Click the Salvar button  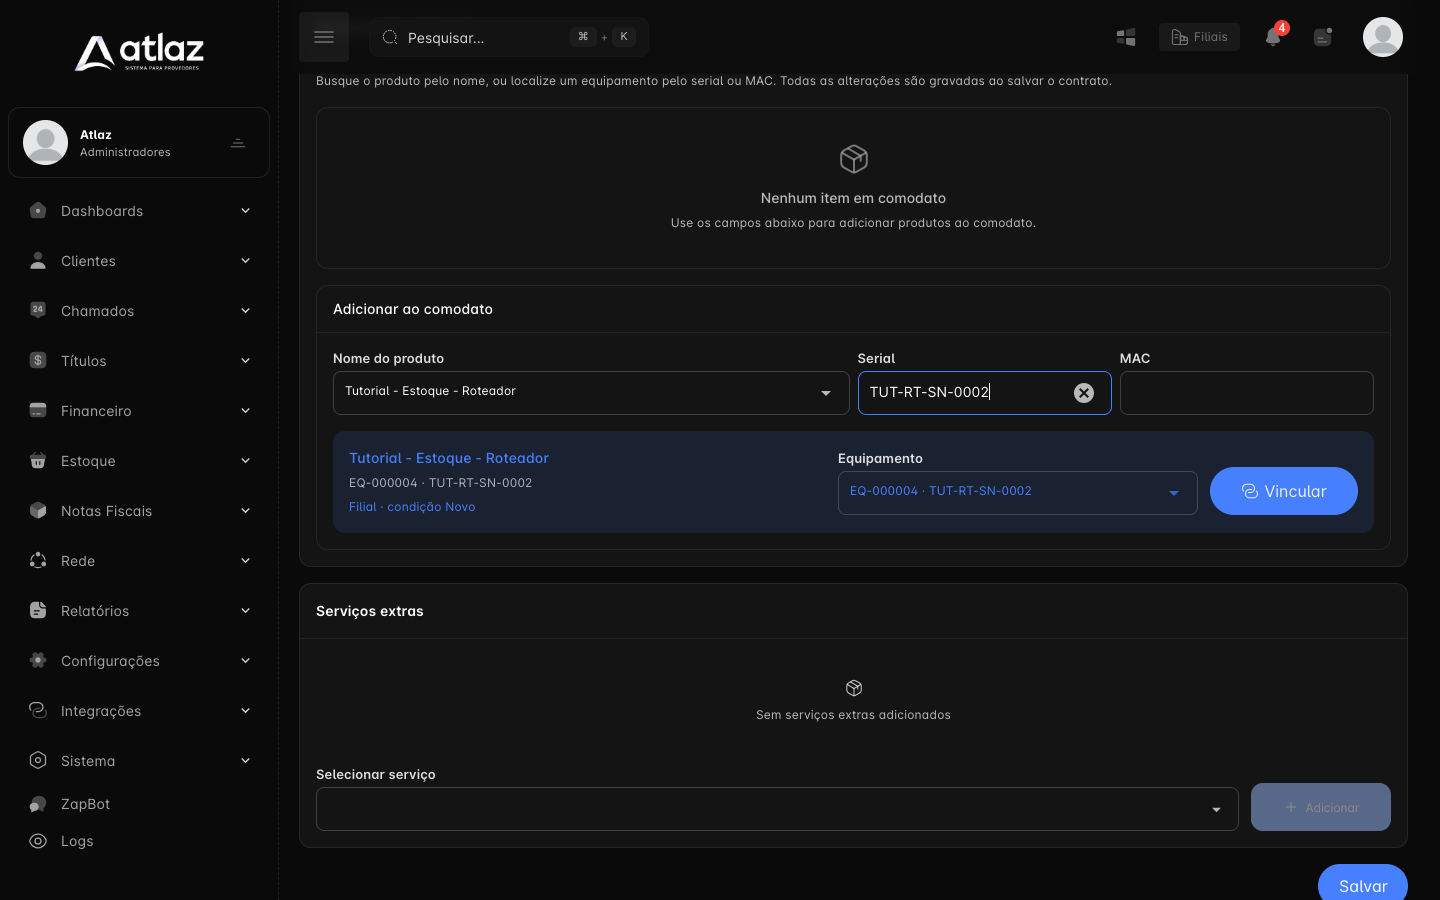pyautogui.click(x=1363, y=884)
